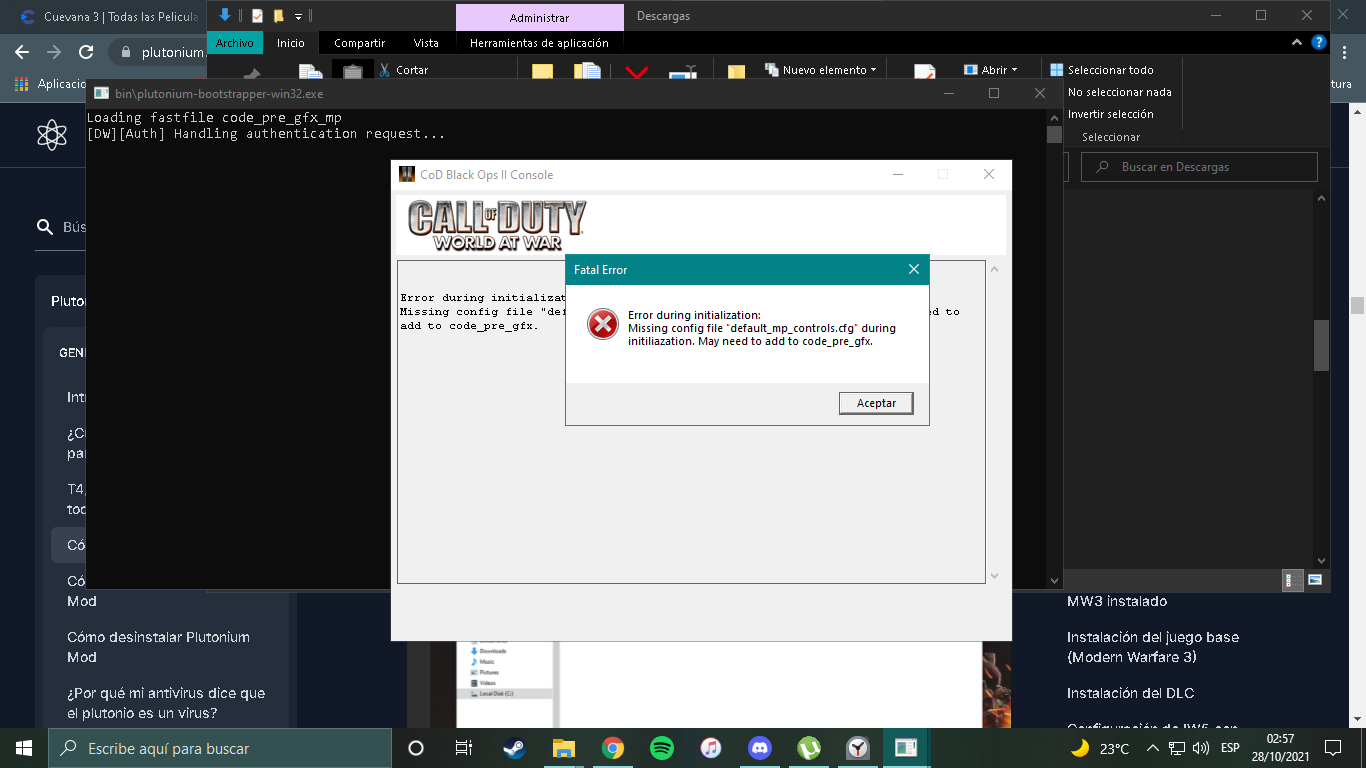Click the red X Delete icon in ribbon

[636, 72]
